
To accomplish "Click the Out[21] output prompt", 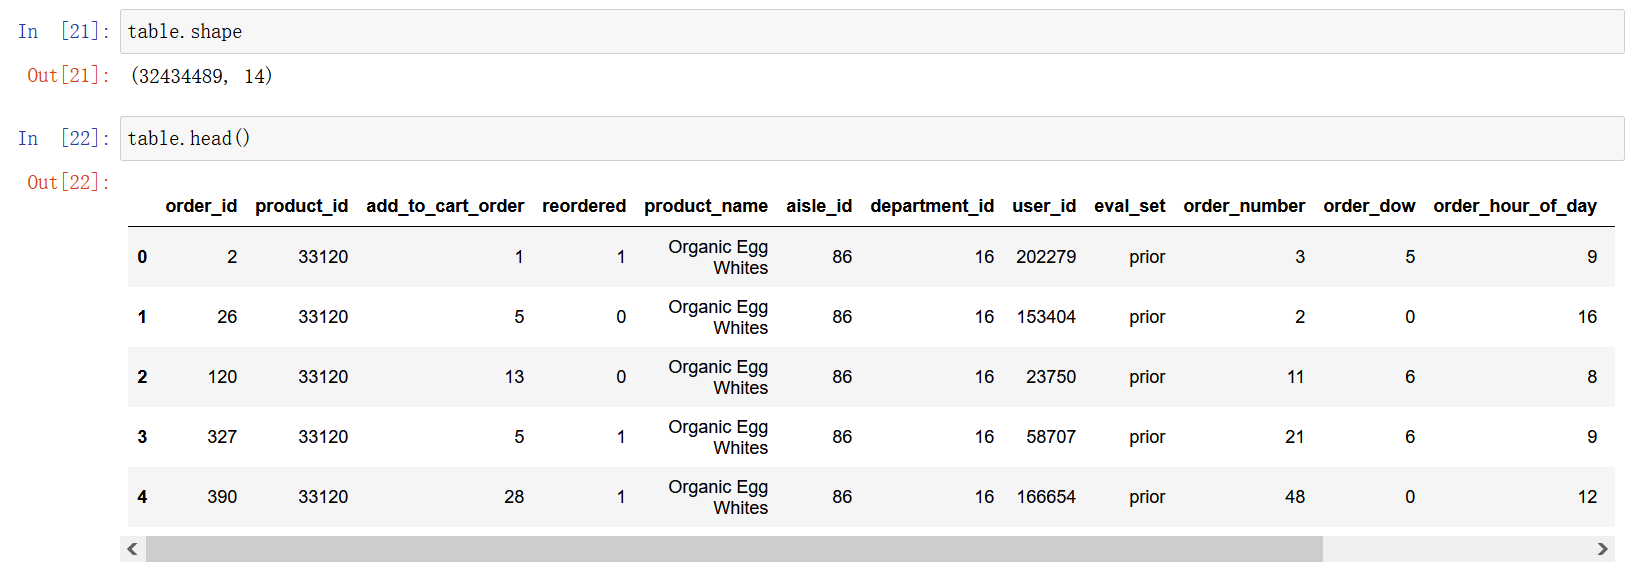I will pyautogui.click(x=68, y=76).
